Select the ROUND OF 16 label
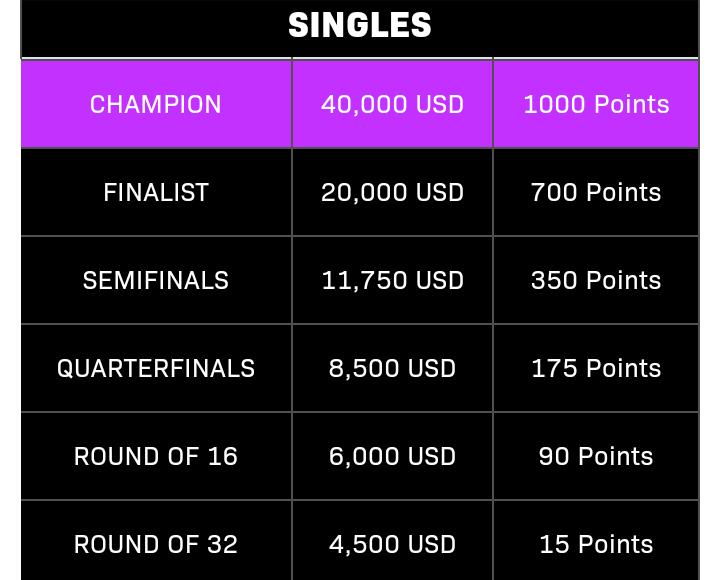The image size is (720, 580). pos(156,456)
